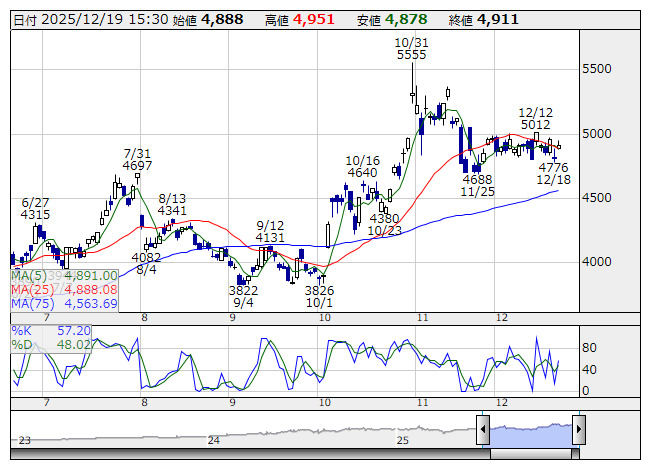653x470 pixels.
Task: Click the right range handle in navigator
Action: tap(578, 430)
